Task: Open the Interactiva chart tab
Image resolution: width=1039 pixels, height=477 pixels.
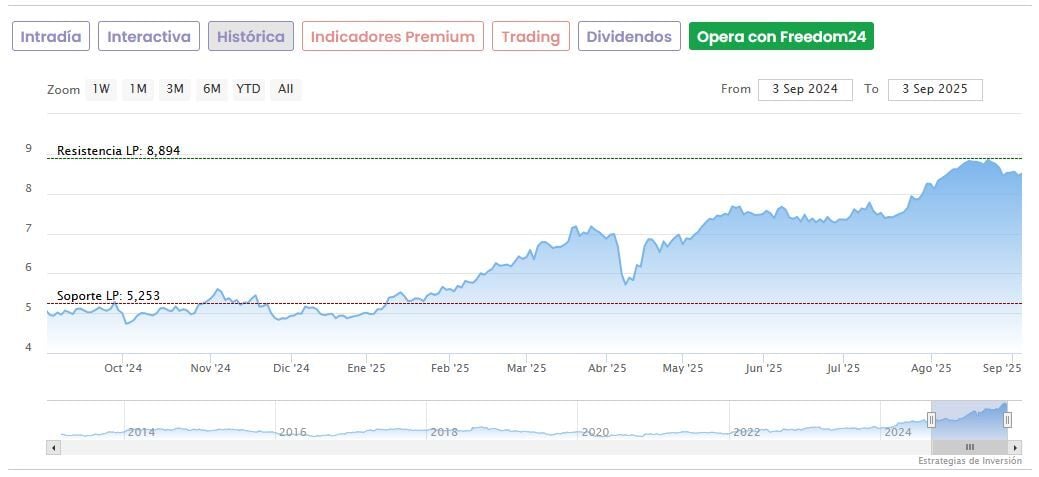Action: pyautogui.click(x=149, y=37)
